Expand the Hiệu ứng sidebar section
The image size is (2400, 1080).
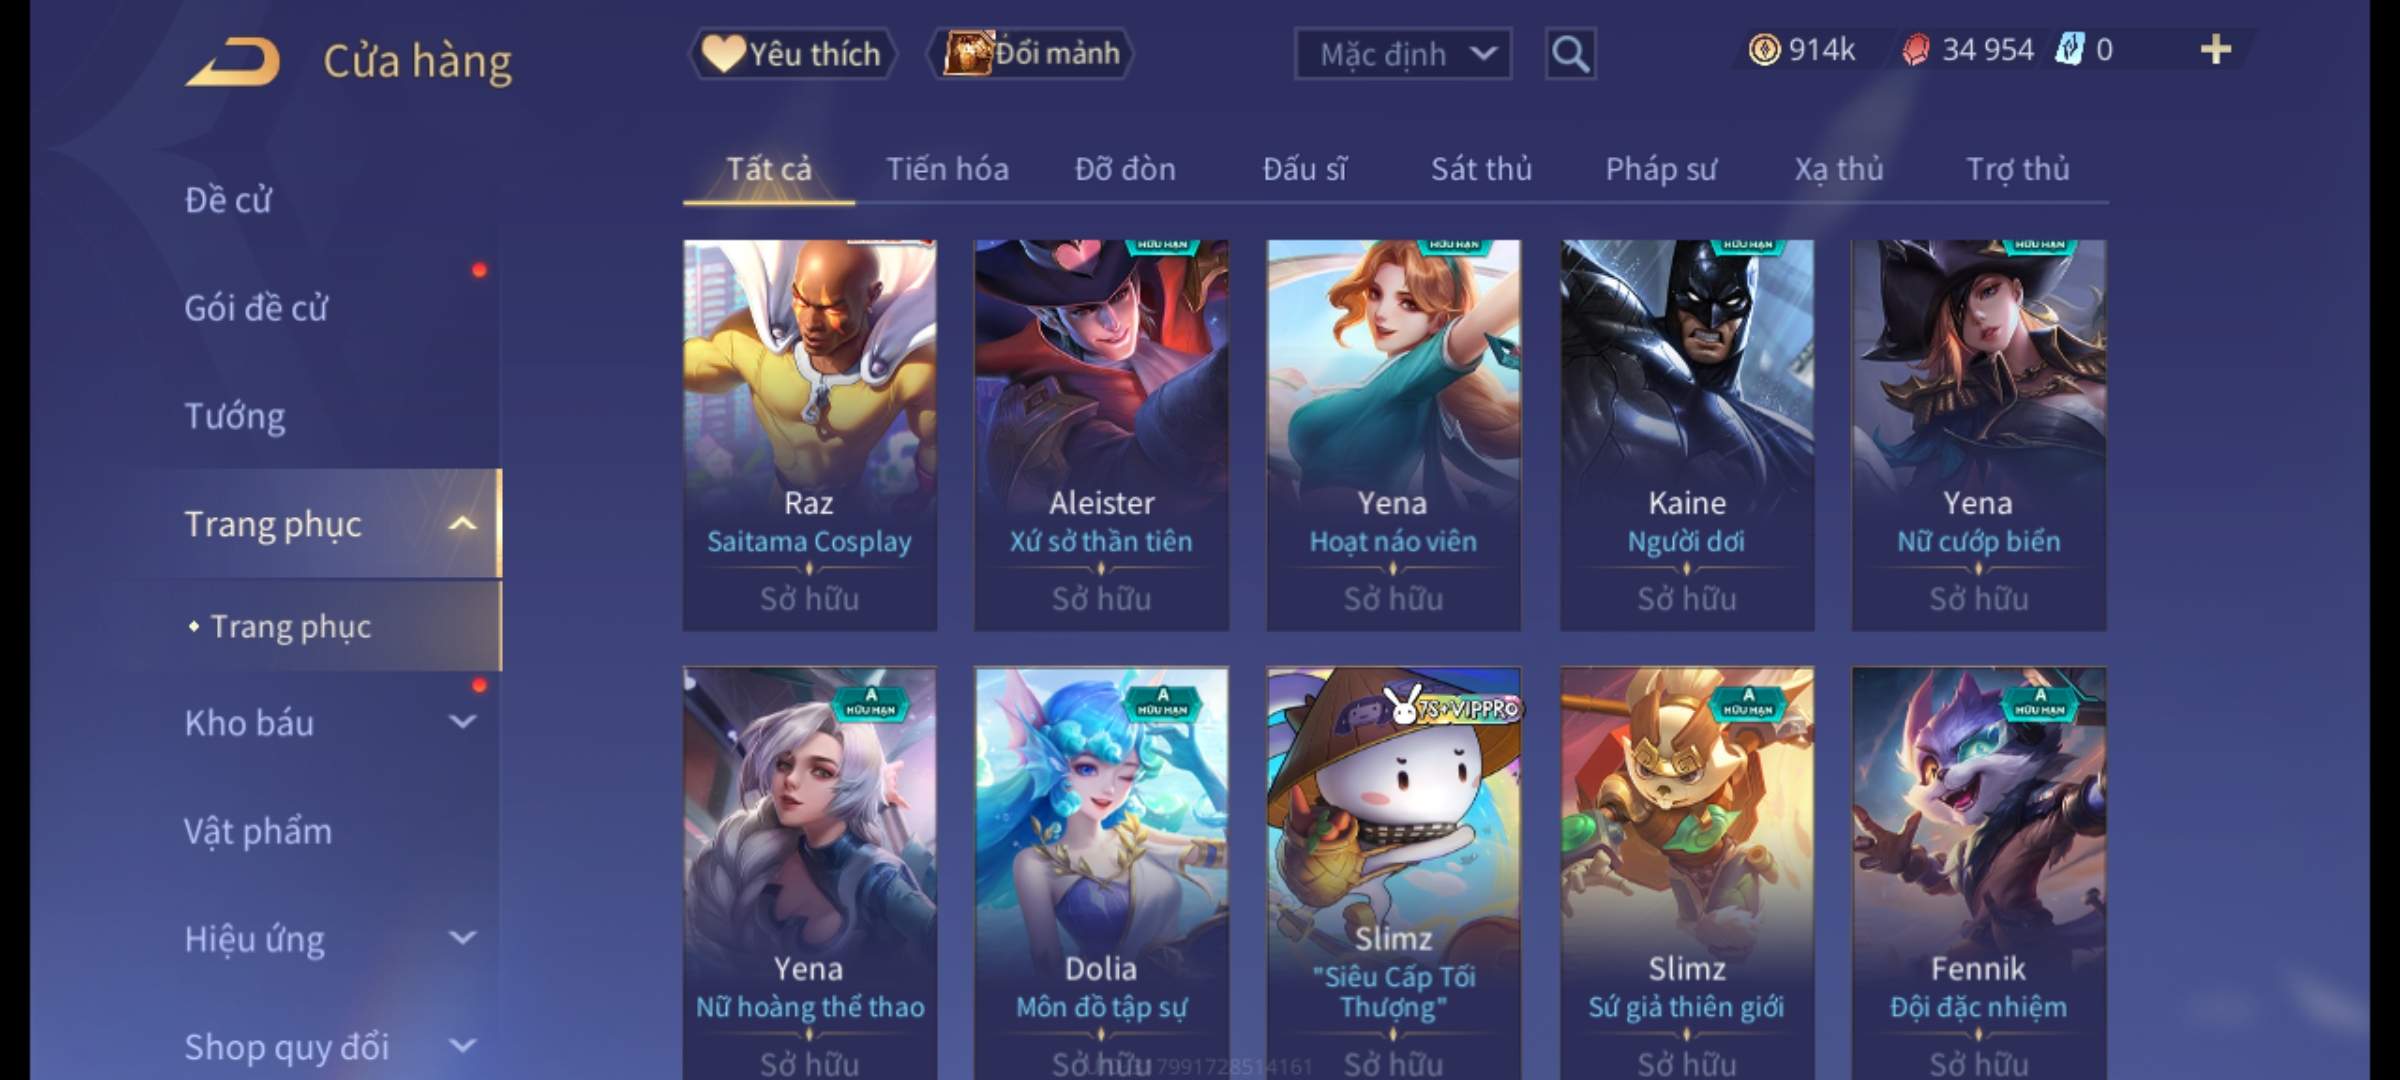[462, 938]
